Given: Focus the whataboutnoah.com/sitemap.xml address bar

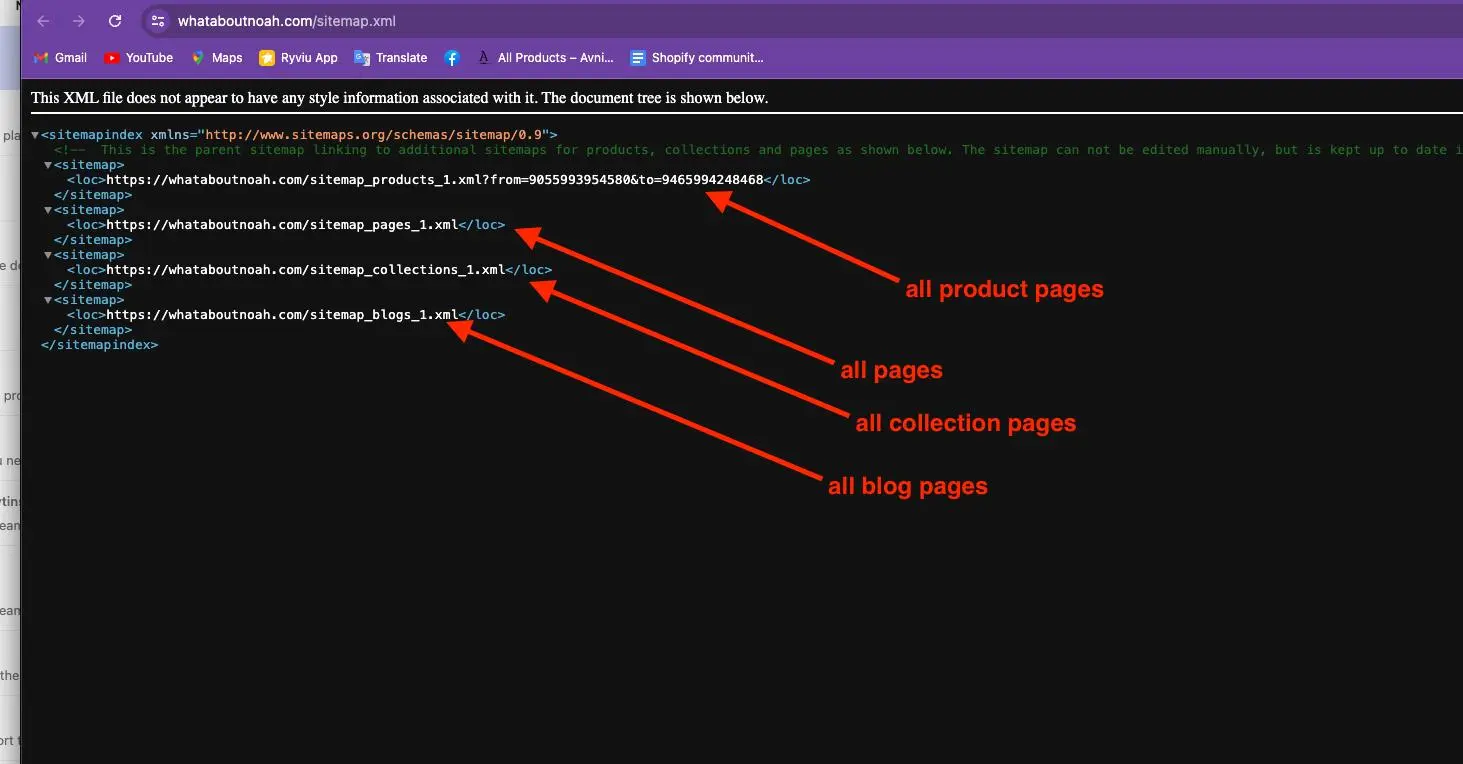Looking at the screenshot, I should pyautogui.click(x=800, y=21).
